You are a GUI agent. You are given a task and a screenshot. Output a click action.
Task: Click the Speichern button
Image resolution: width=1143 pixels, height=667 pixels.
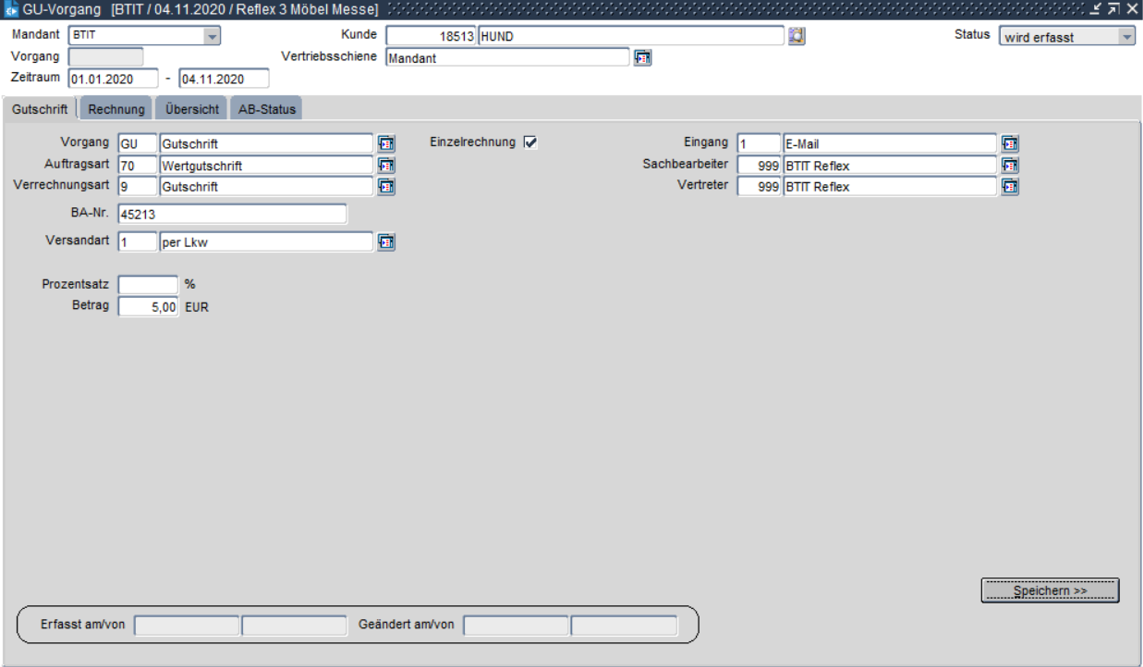click(x=1049, y=591)
